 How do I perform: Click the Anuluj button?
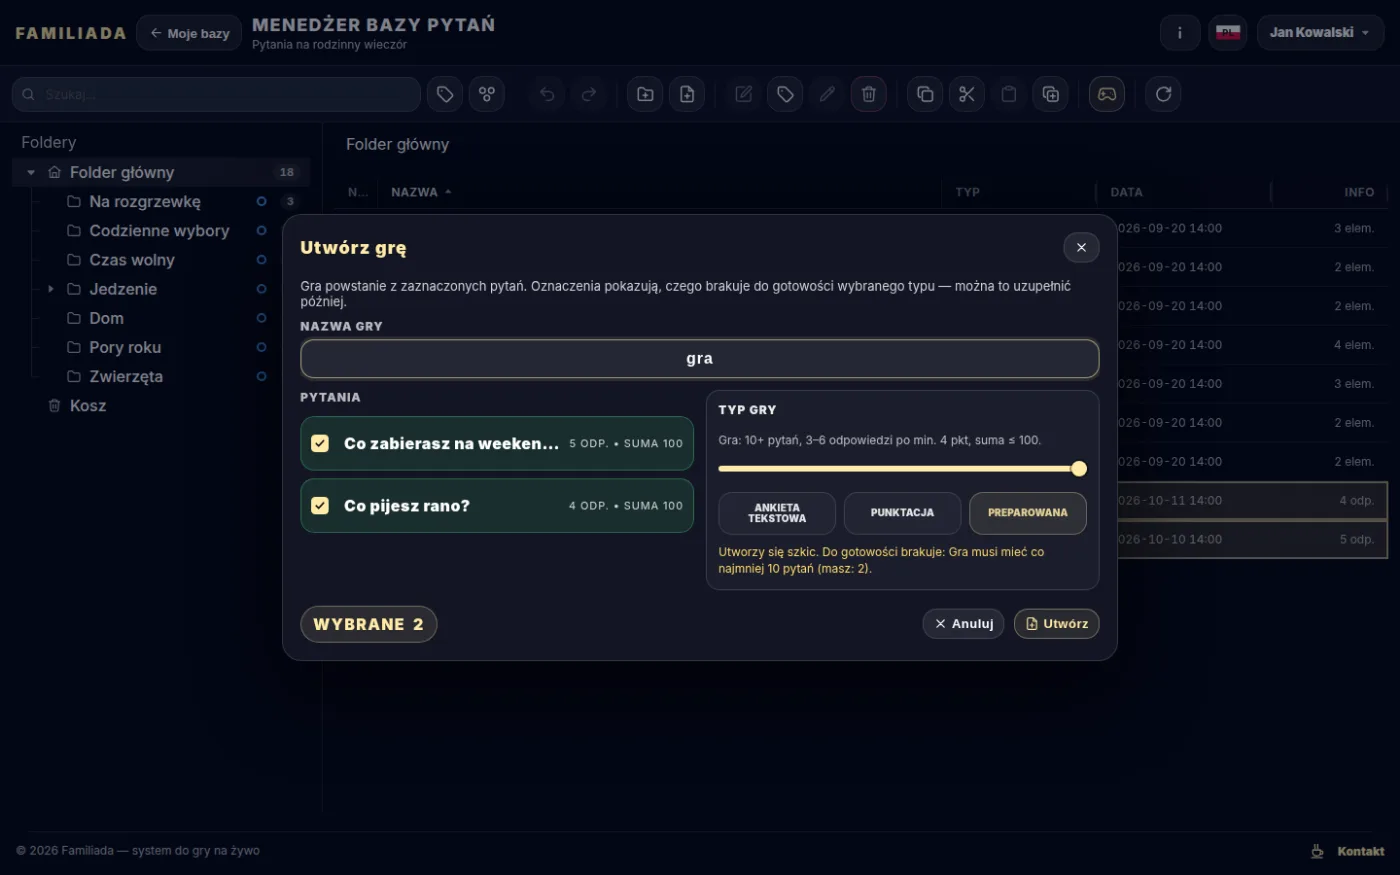point(963,624)
